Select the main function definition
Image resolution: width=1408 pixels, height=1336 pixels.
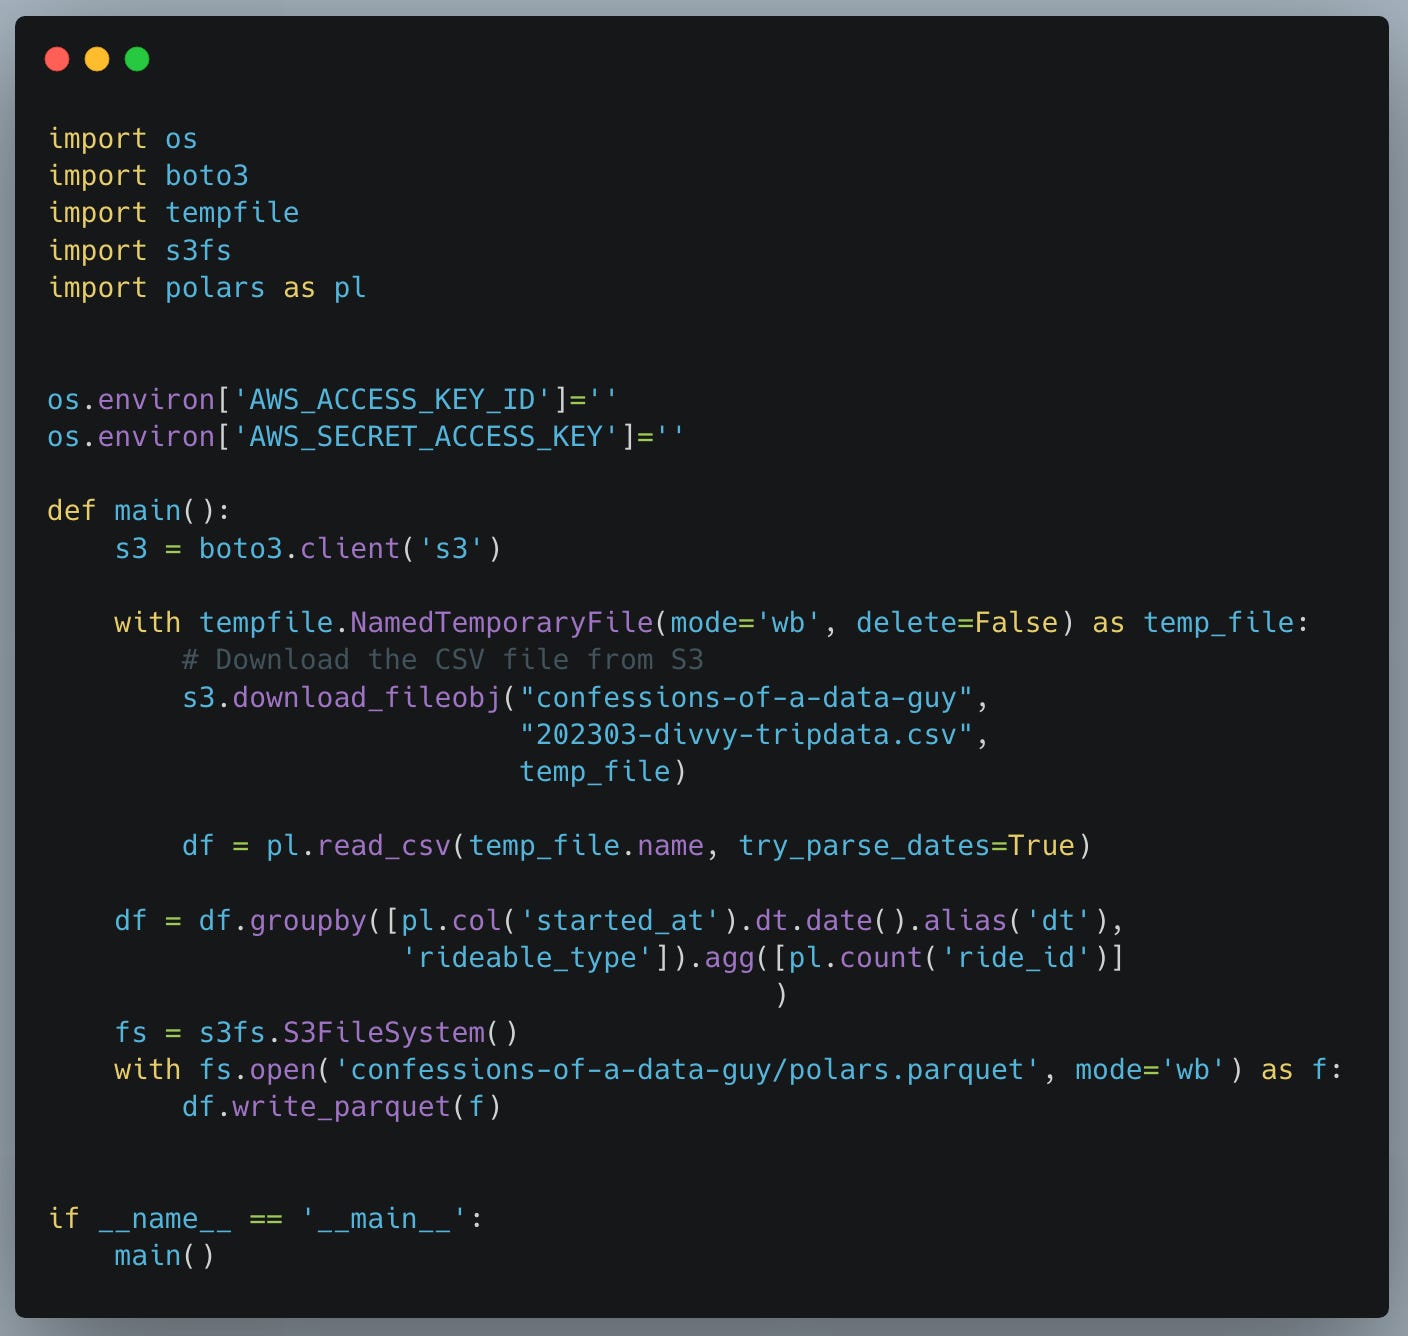coord(138,510)
